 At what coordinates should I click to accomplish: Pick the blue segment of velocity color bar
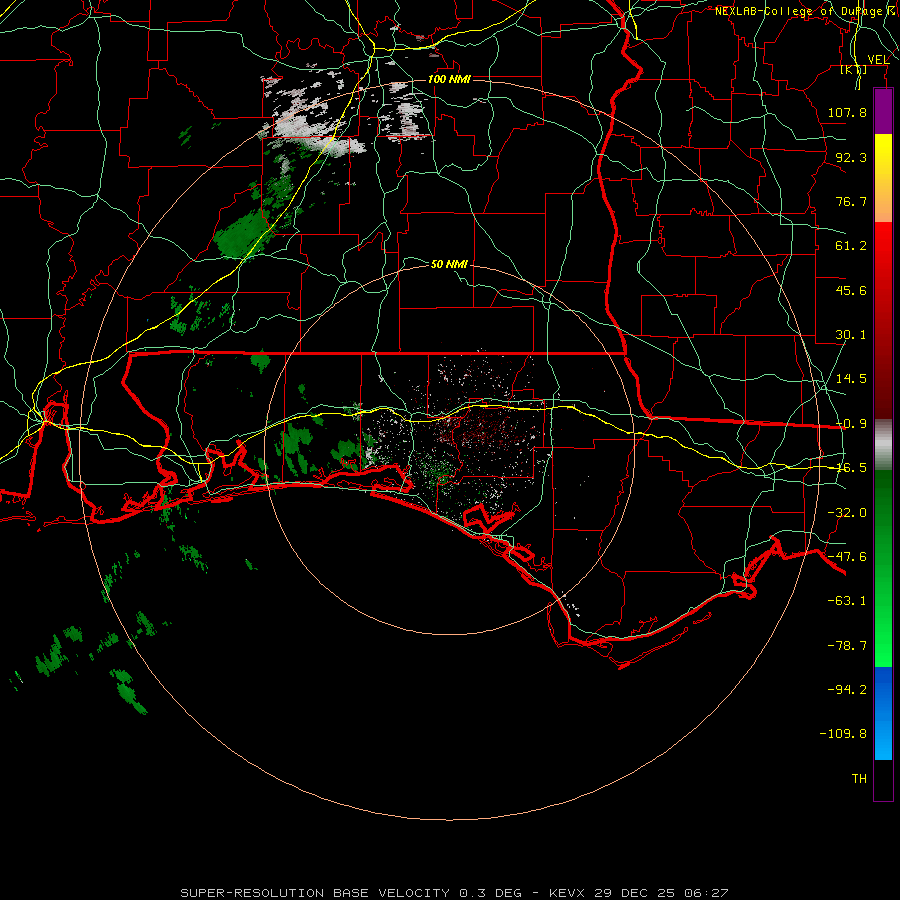point(883,713)
